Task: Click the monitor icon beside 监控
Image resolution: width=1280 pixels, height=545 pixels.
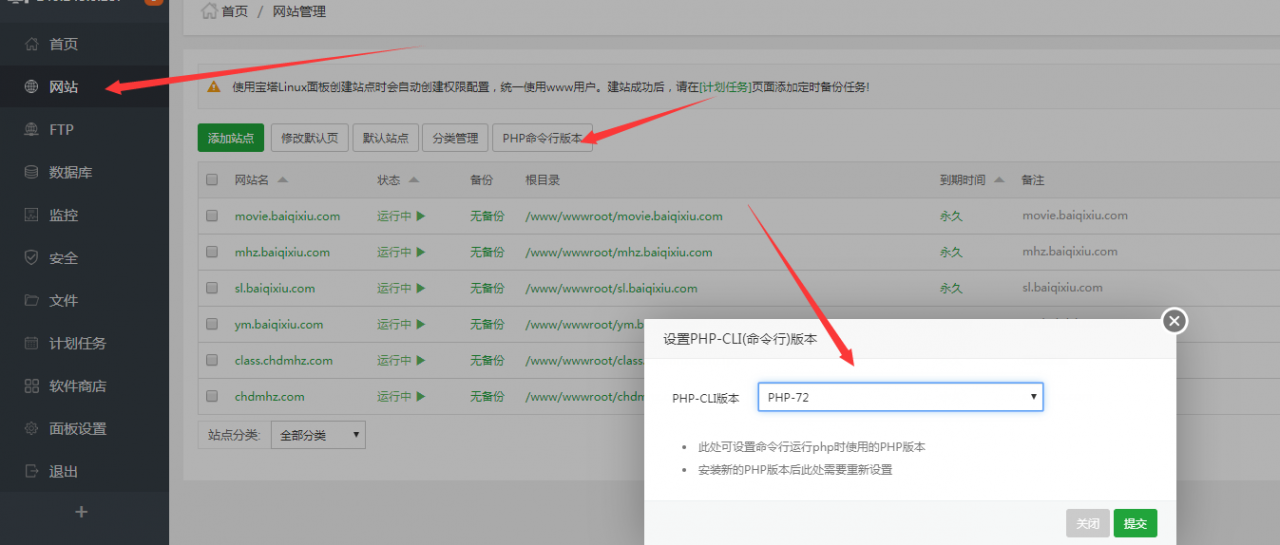Action: (31, 215)
